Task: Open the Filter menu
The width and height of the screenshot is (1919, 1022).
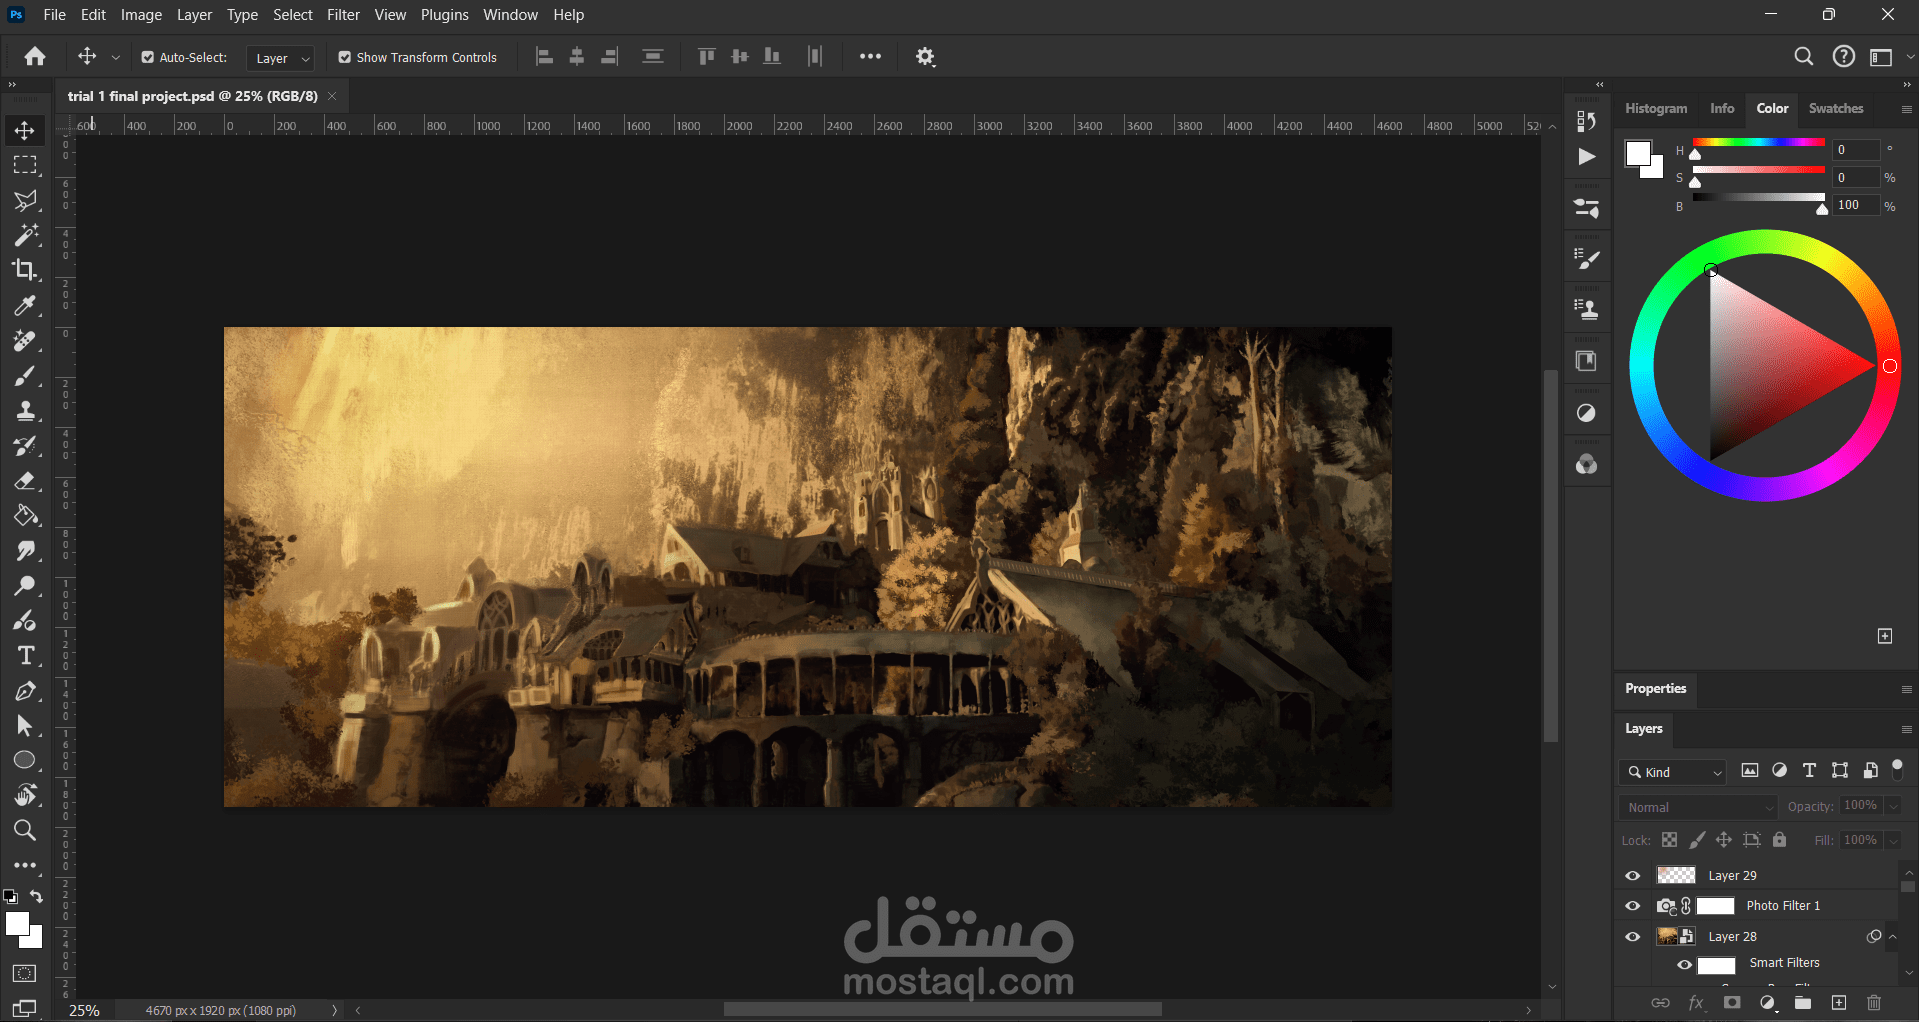Action: point(343,15)
